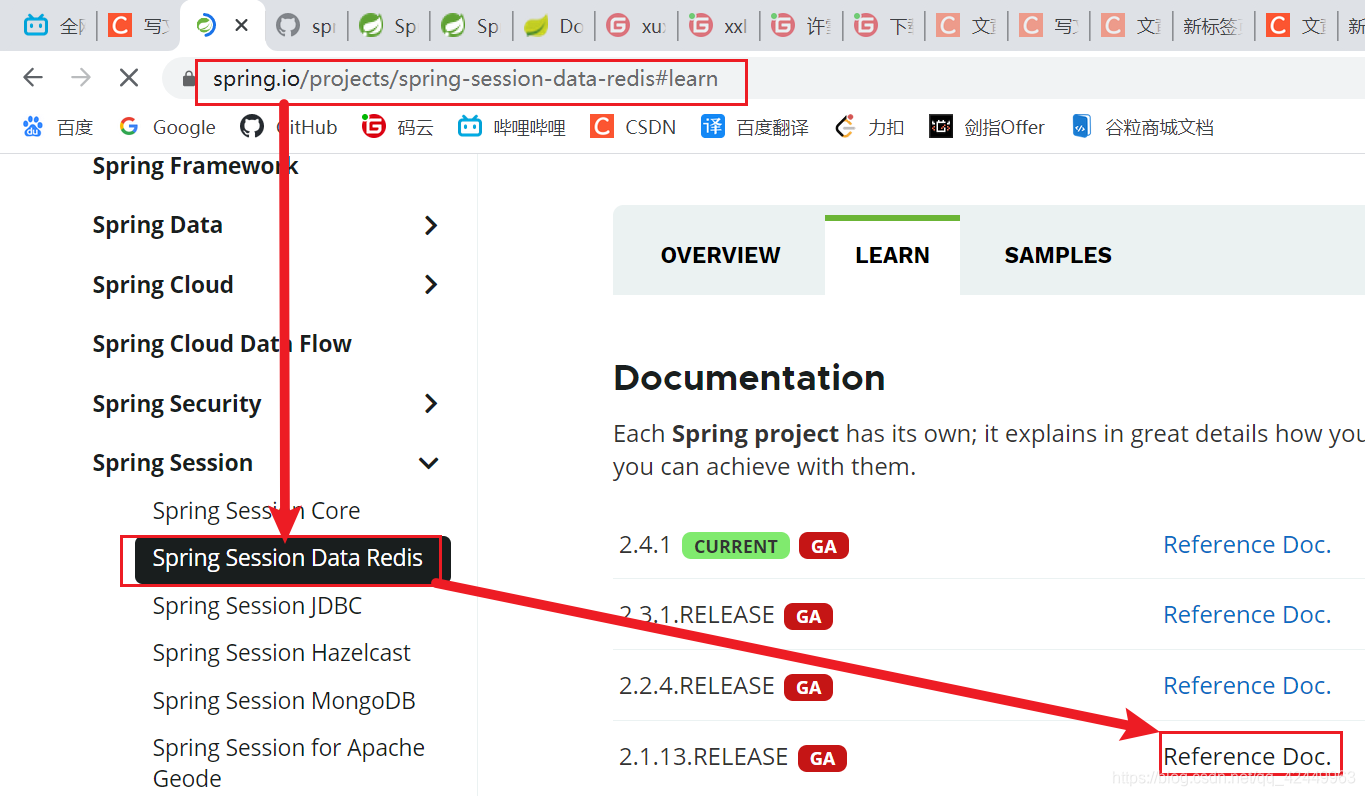Image resolution: width=1365 pixels, height=796 pixels.
Task: Click the 2.1.13.RELEASE version text
Action: tap(703, 757)
